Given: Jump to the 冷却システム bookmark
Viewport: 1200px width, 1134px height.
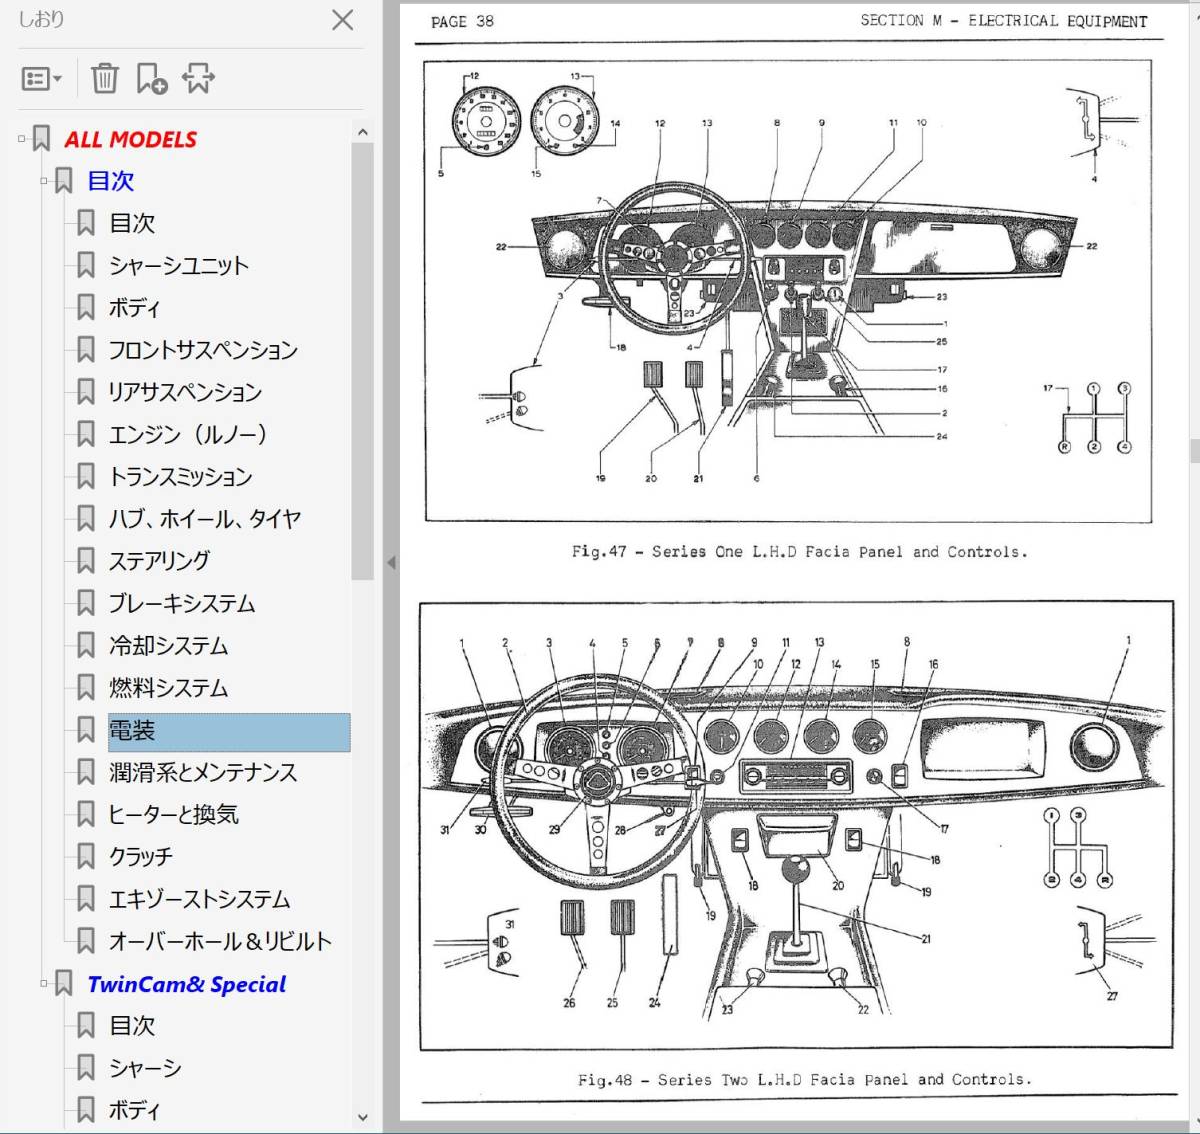Looking at the screenshot, I should coord(168,645).
